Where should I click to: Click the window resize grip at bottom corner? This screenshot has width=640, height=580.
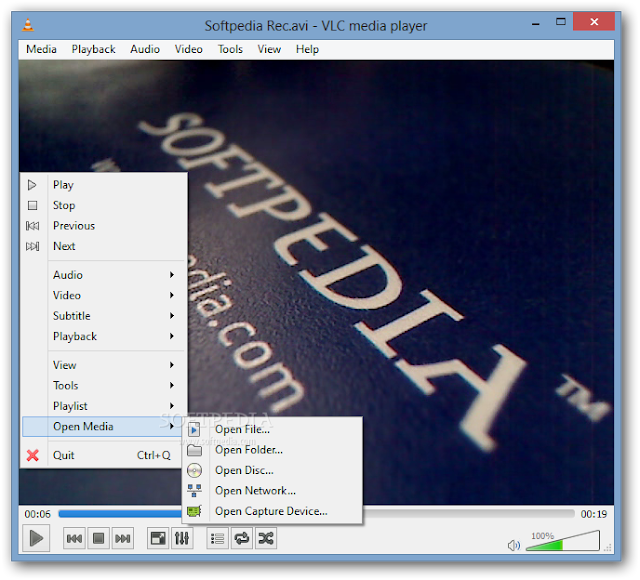pos(608,548)
